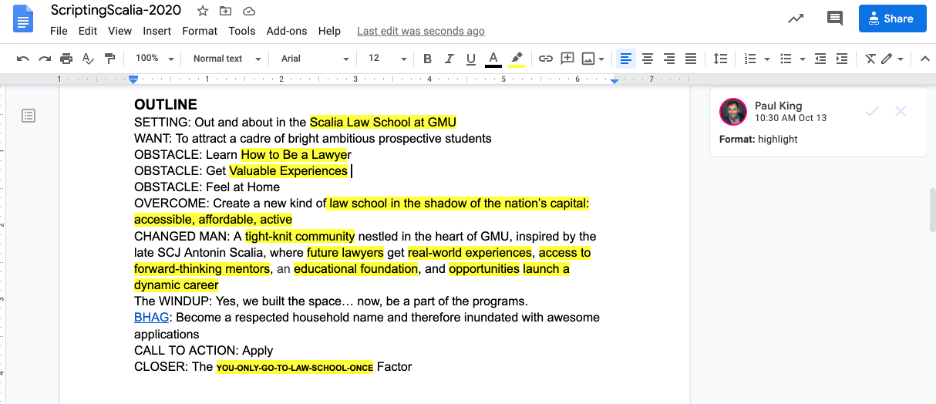The height and width of the screenshot is (404, 936).
Task: Open numbered list options arrow
Action: pos(766,59)
